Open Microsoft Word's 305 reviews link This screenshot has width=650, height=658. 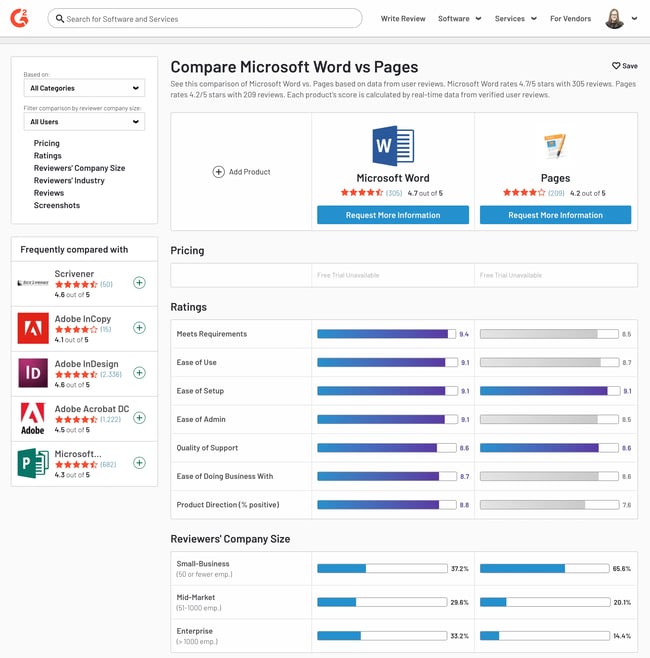point(394,193)
